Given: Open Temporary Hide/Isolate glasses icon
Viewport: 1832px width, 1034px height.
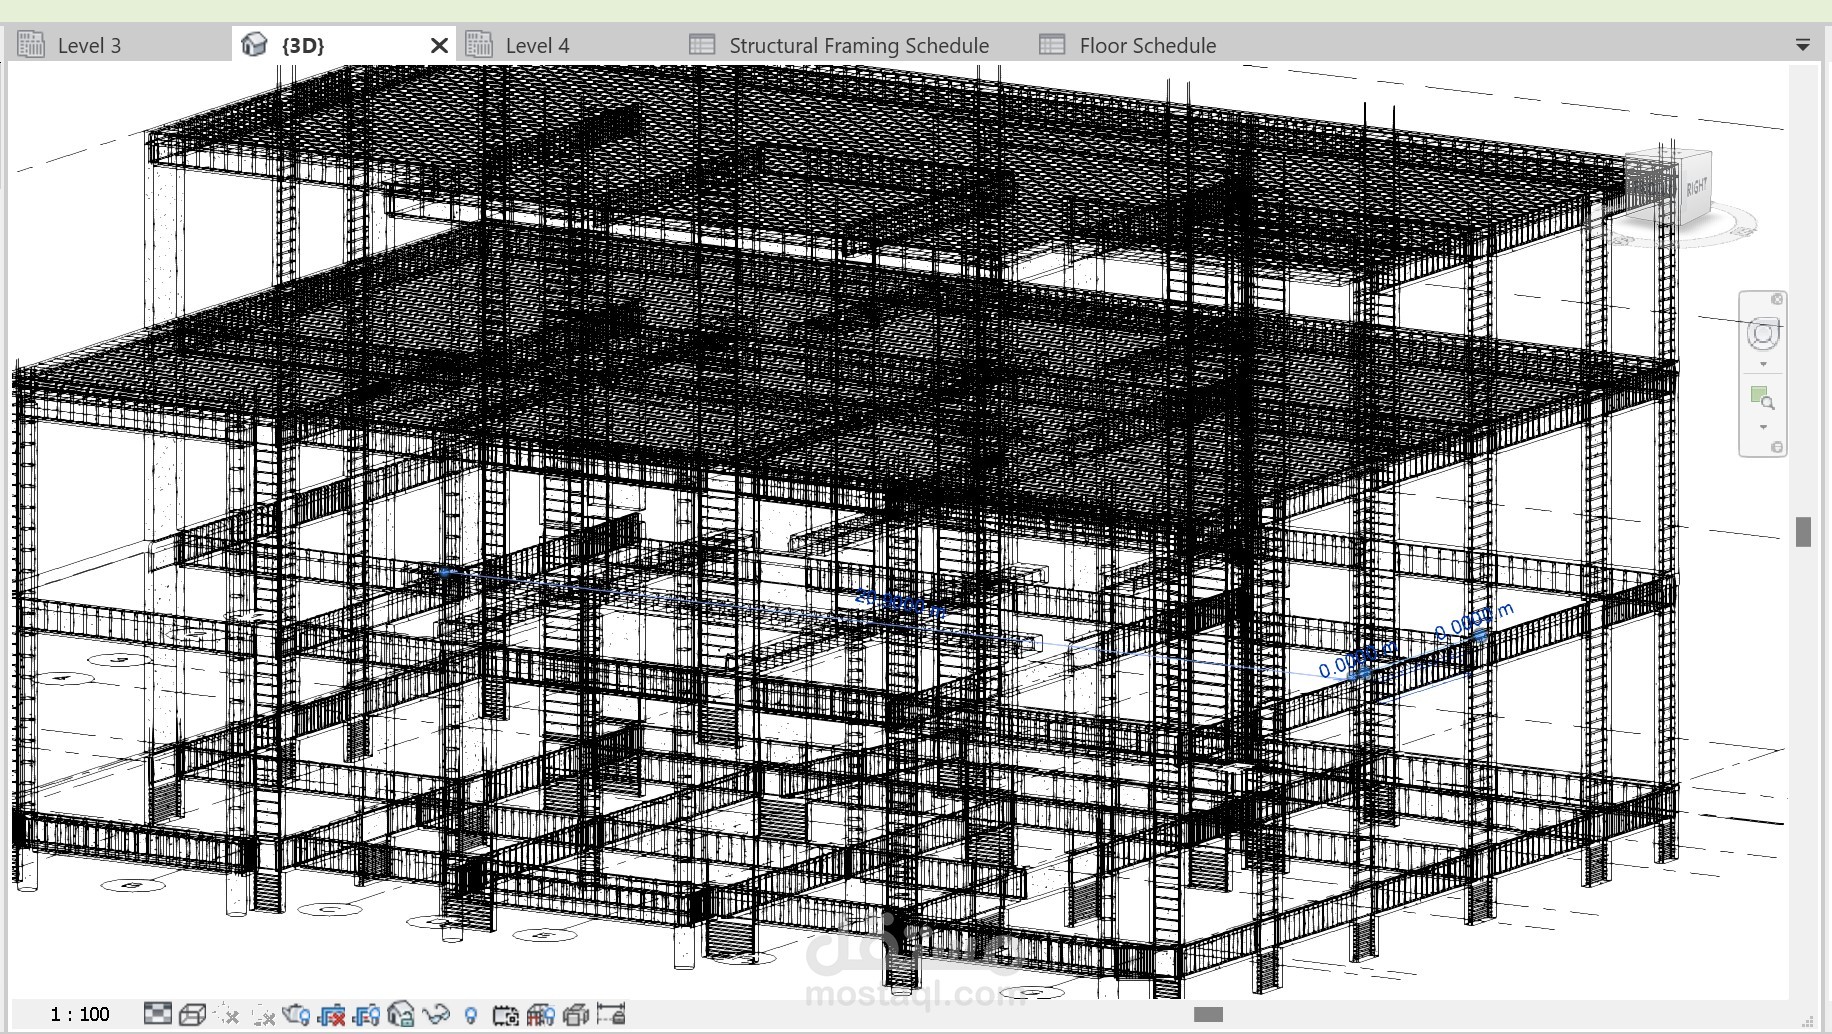Looking at the screenshot, I should point(436,1014).
